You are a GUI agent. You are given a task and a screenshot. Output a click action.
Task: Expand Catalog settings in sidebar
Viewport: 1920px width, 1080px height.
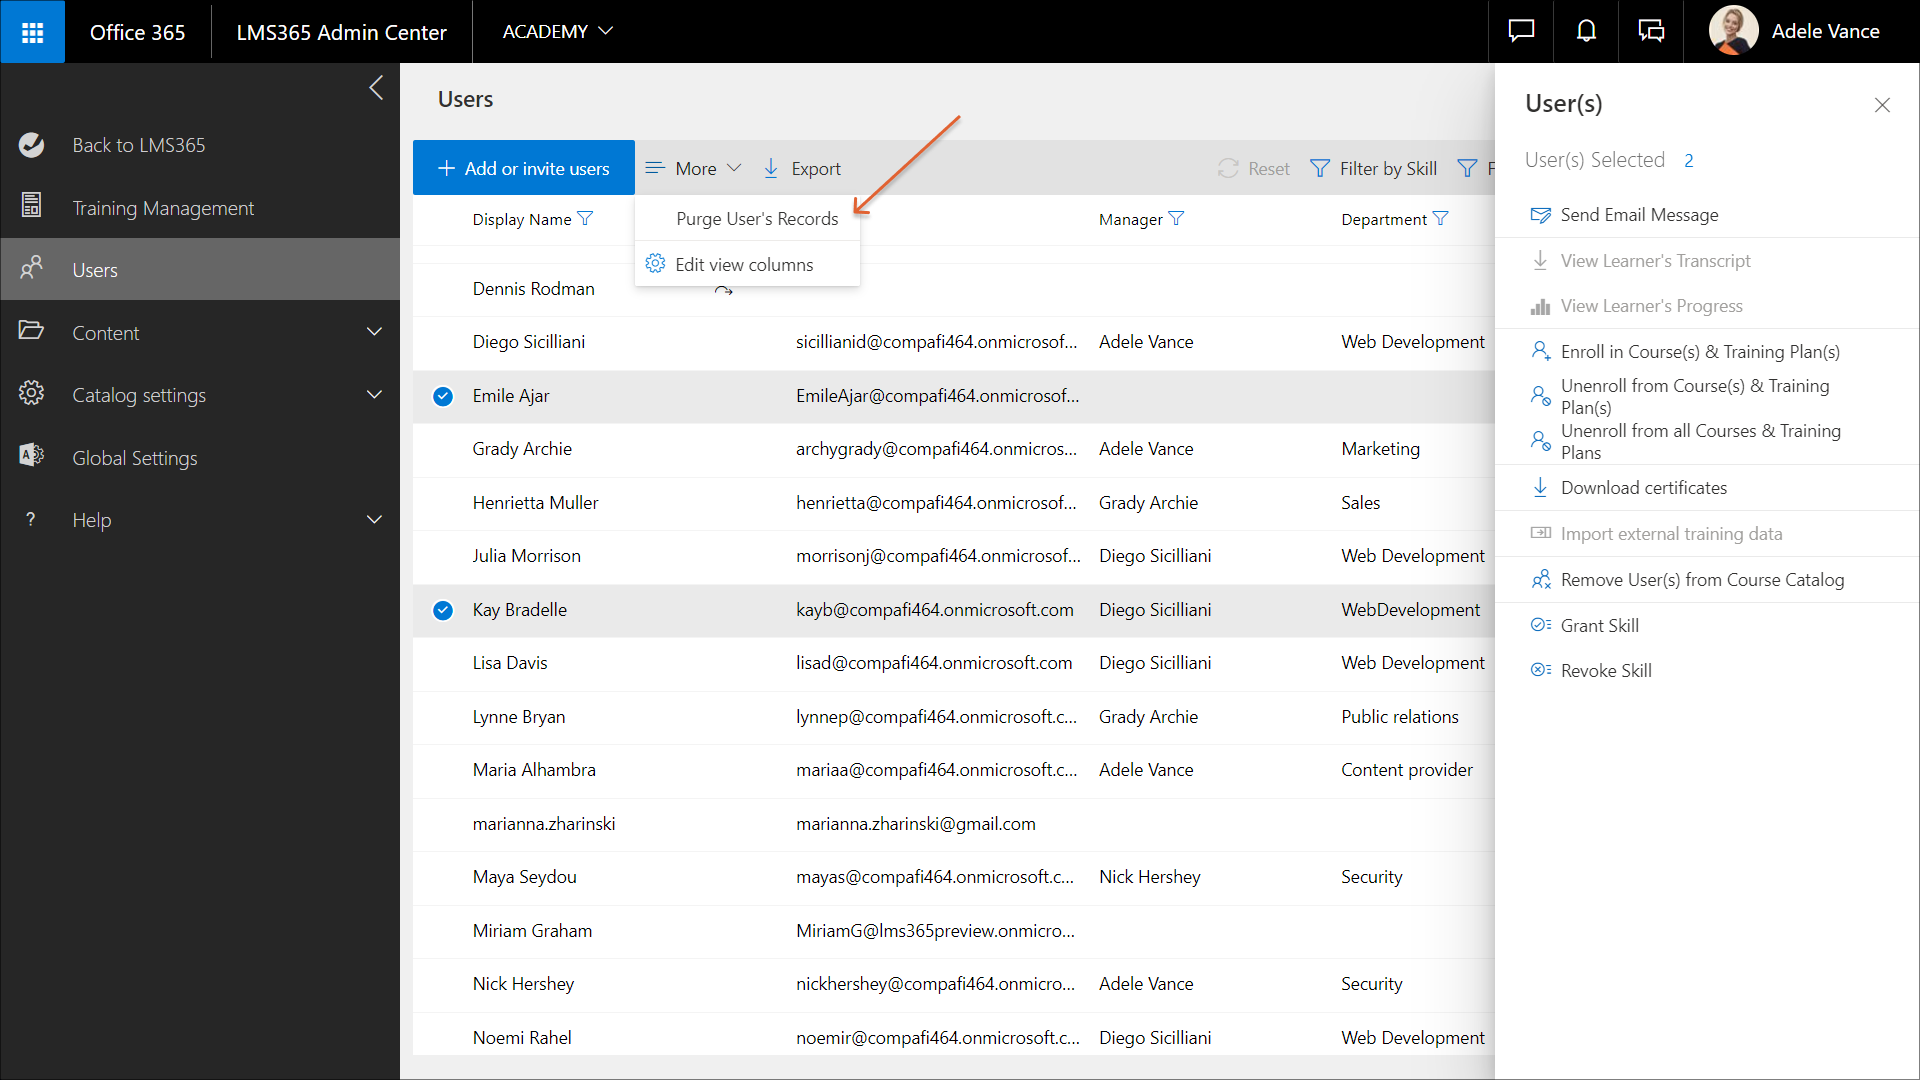(374, 395)
